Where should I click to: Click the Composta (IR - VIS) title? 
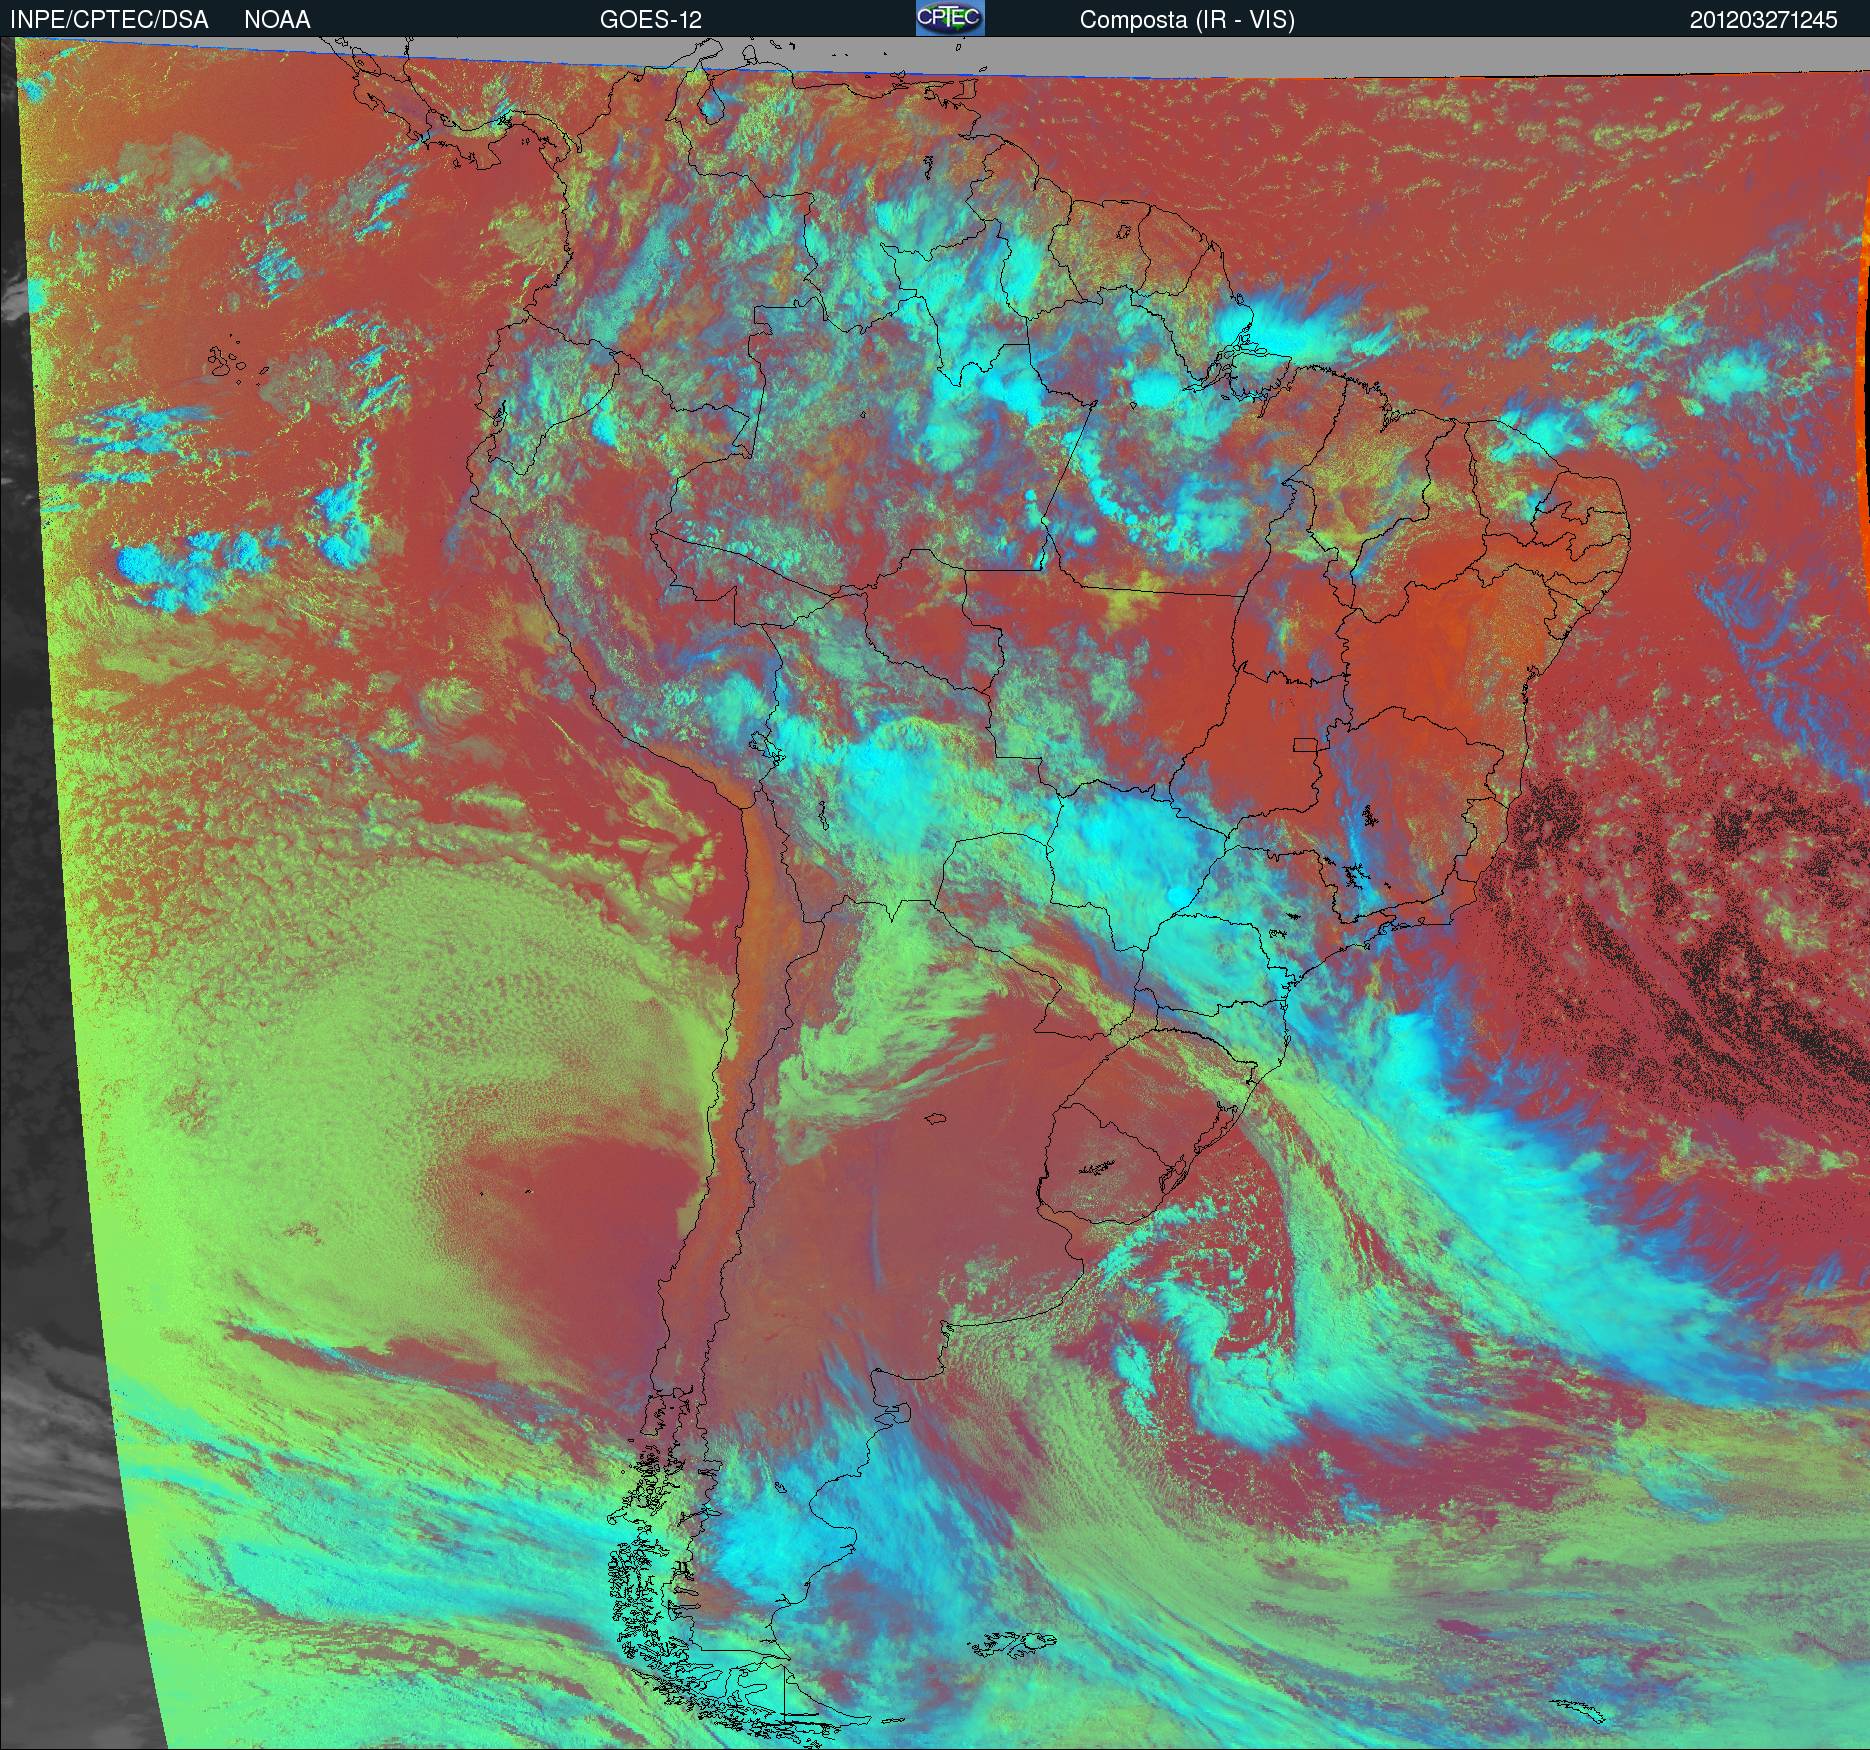coord(1186,20)
